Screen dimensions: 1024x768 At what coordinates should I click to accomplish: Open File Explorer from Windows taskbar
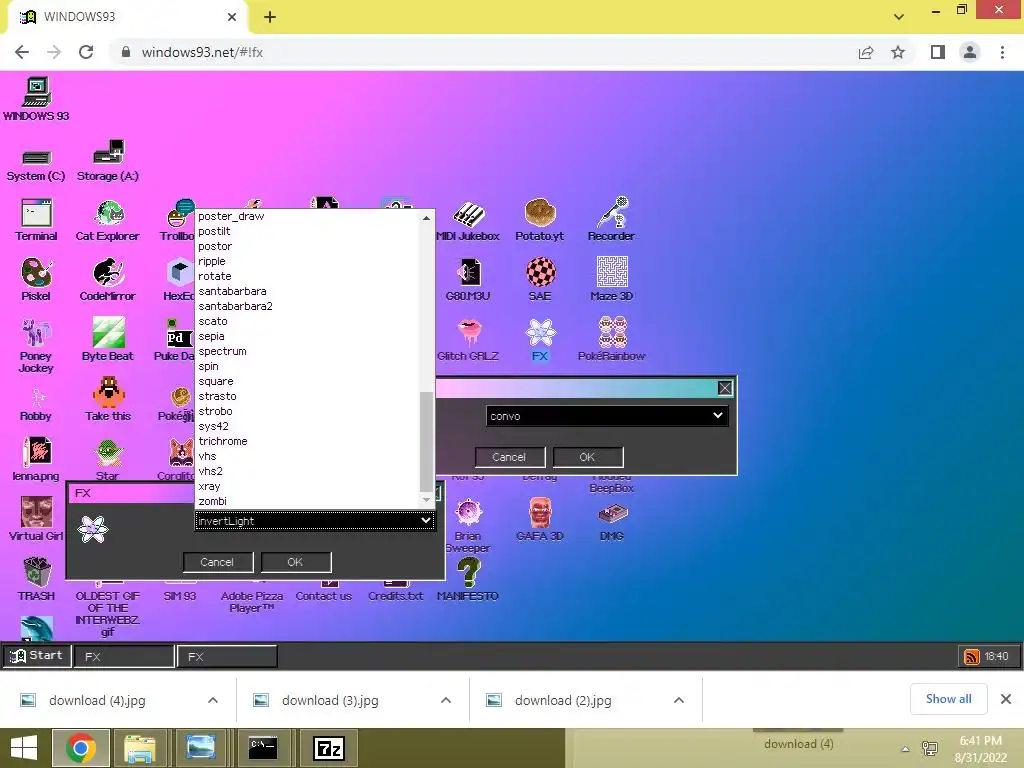click(139, 748)
